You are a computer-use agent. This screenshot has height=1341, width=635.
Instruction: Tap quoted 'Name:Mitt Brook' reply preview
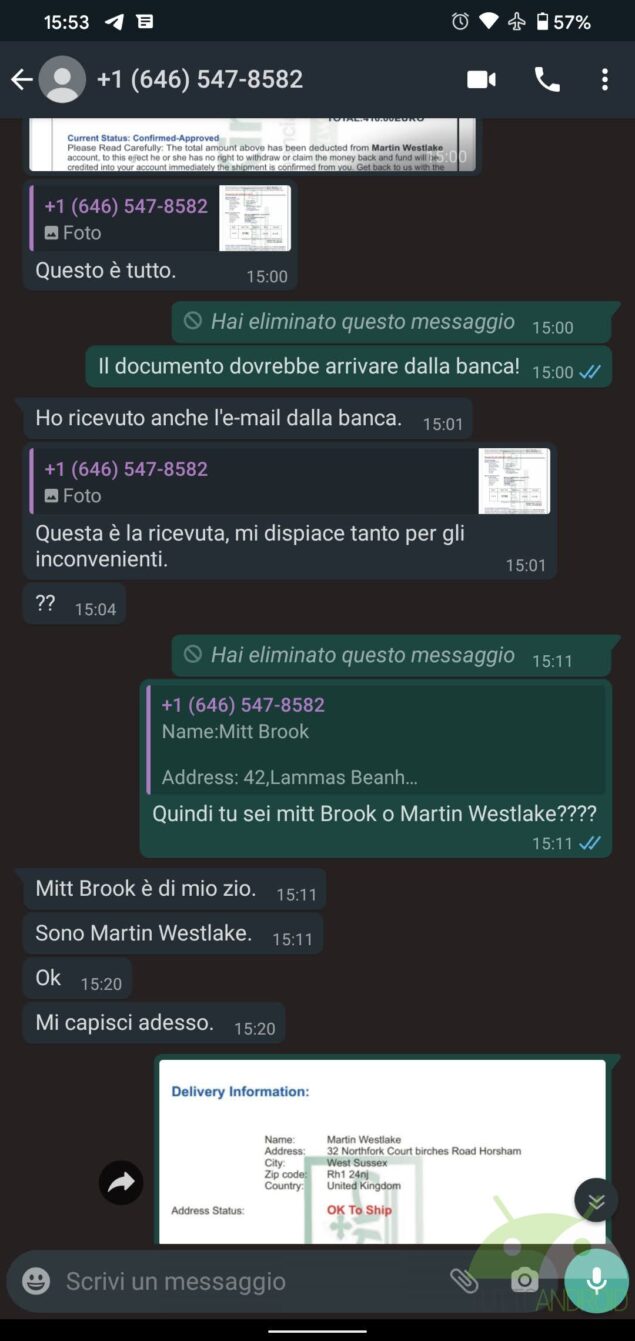point(376,740)
